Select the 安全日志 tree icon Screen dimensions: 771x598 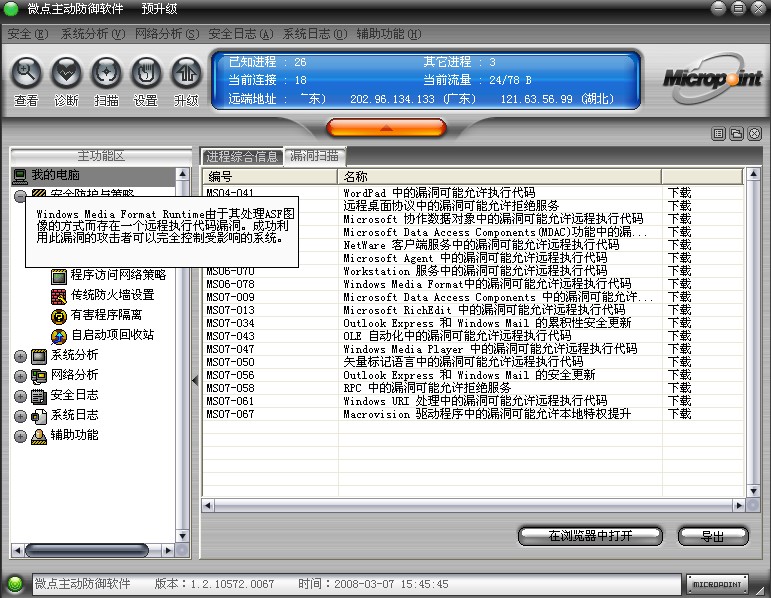[39, 396]
